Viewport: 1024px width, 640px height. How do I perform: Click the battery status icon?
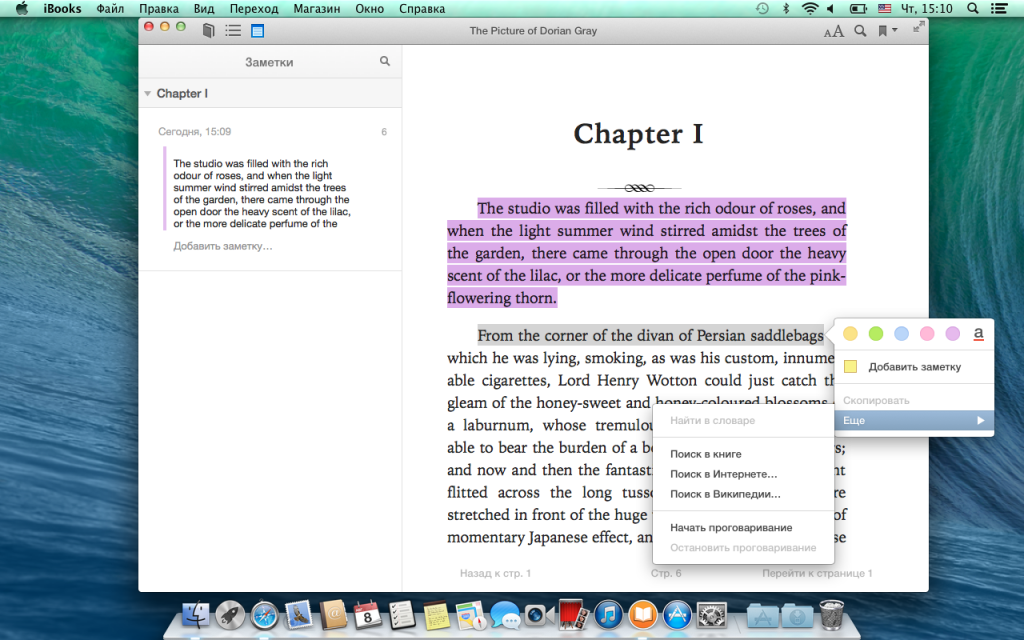coord(858,8)
